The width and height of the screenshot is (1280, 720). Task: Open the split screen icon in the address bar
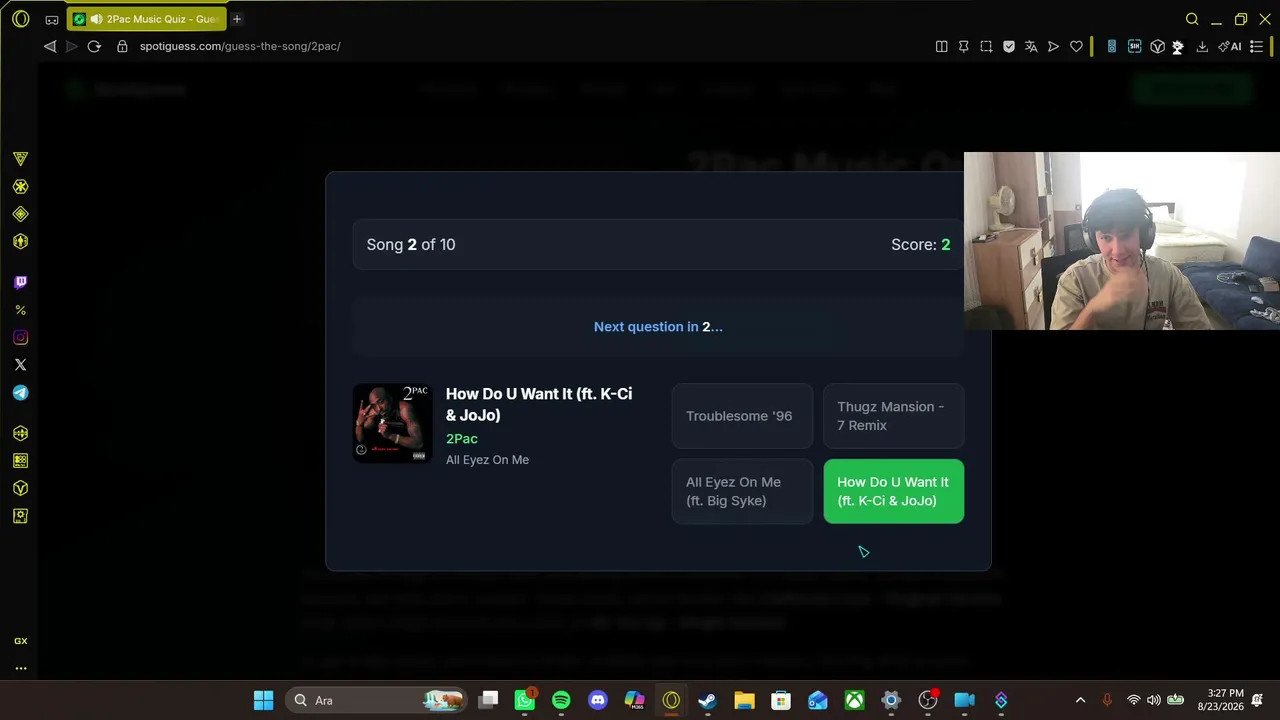[x=941, y=46]
